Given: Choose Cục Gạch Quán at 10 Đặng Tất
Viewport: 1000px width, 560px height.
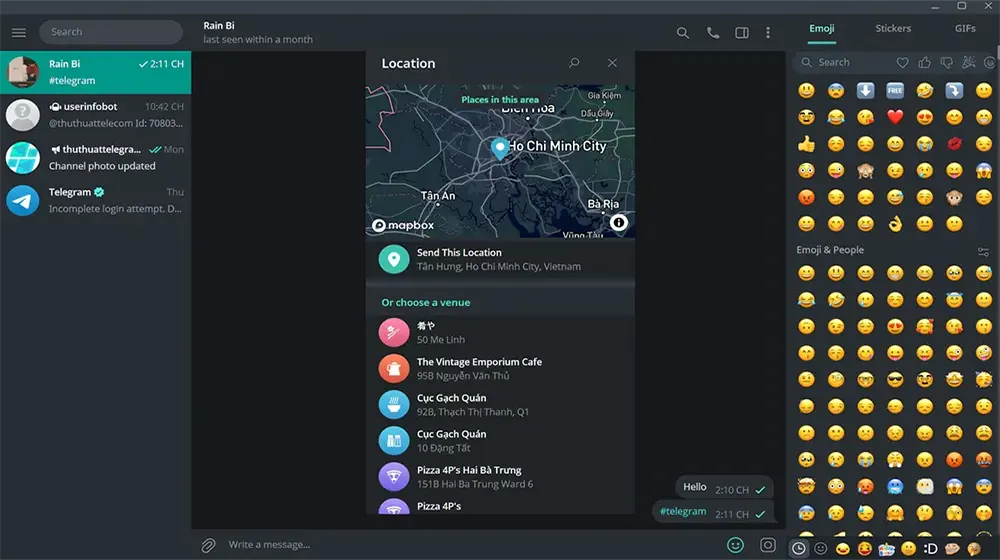Looking at the screenshot, I should point(500,440).
